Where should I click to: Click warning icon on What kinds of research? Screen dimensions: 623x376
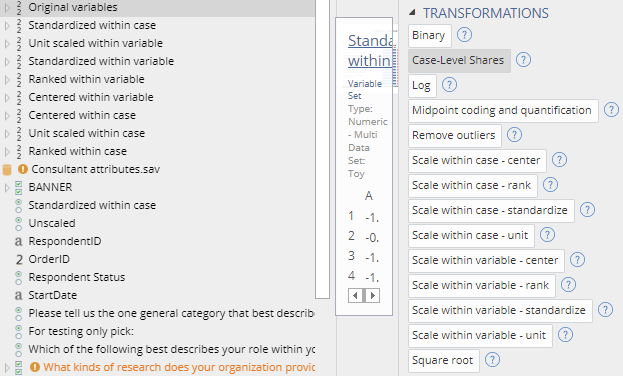[x=35, y=367]
